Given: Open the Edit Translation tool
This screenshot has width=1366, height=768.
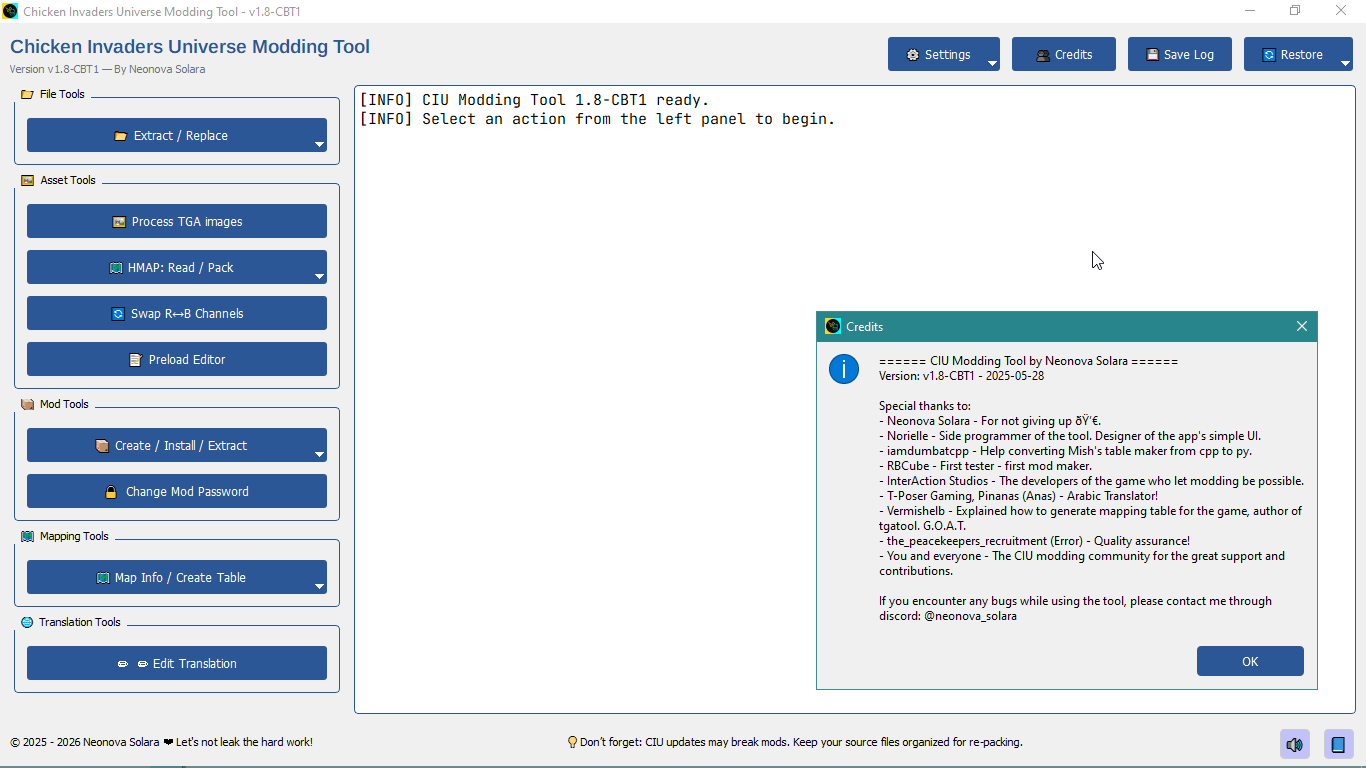Looking at the screenshot, I should pyautogui.click(x=177, y=663).
